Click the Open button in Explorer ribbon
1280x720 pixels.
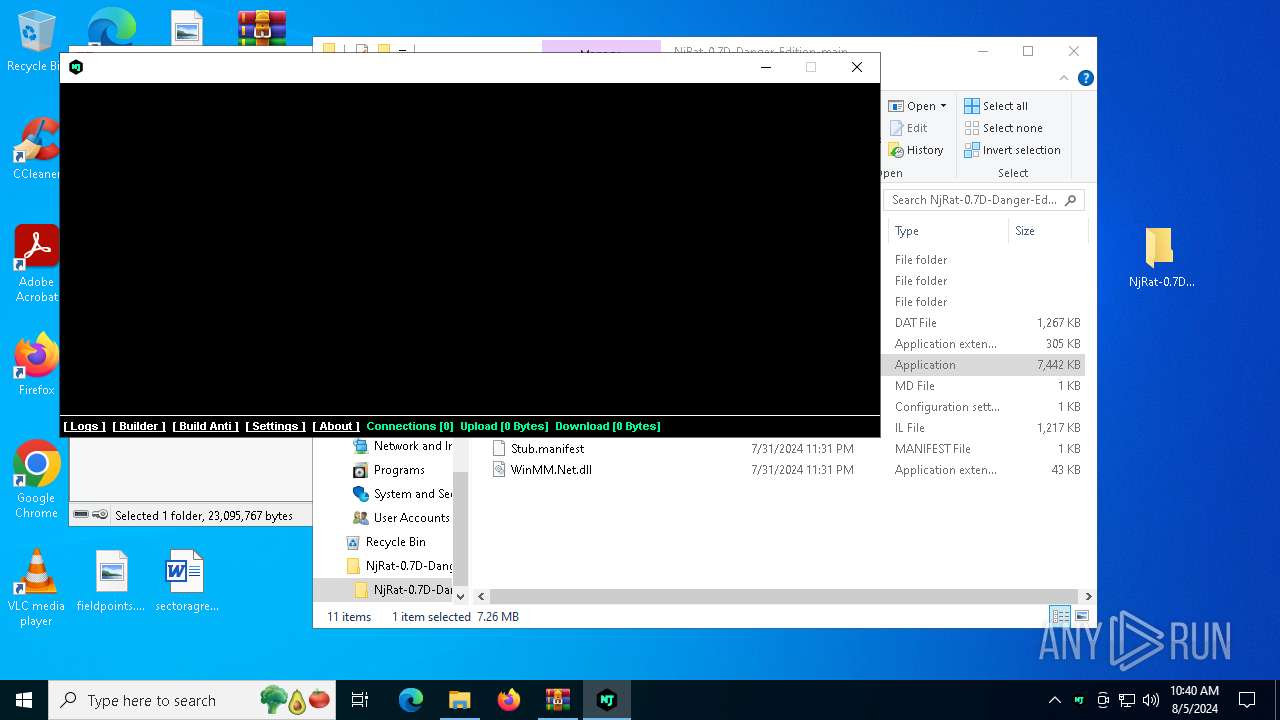[x=912, y=106]
